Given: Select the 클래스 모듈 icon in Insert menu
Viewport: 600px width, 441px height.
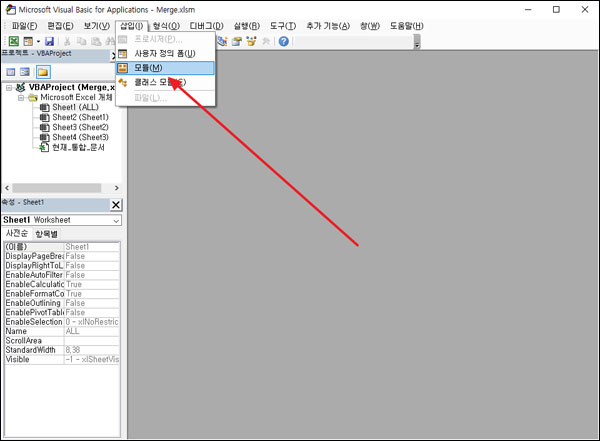Looking at the screenshot, I should coord(123,82).
